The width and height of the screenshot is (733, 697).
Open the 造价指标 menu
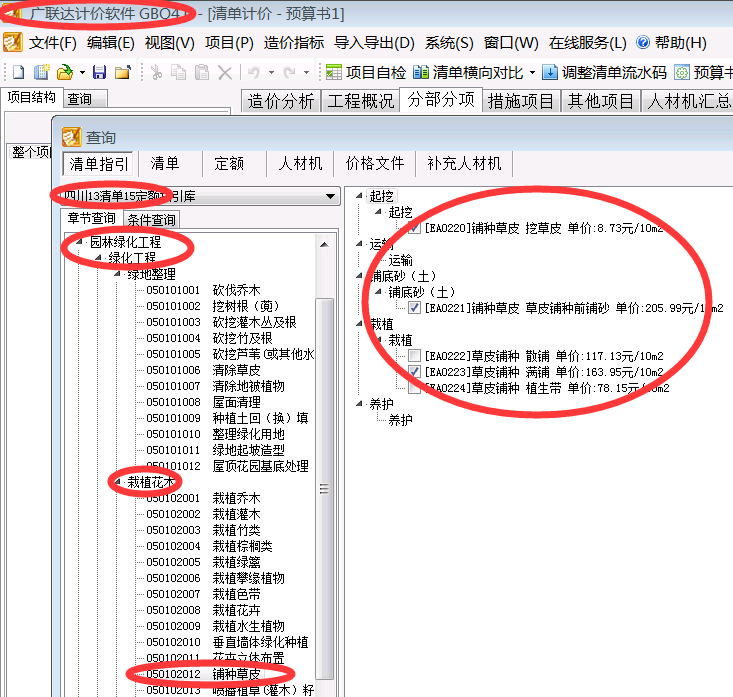294,43
